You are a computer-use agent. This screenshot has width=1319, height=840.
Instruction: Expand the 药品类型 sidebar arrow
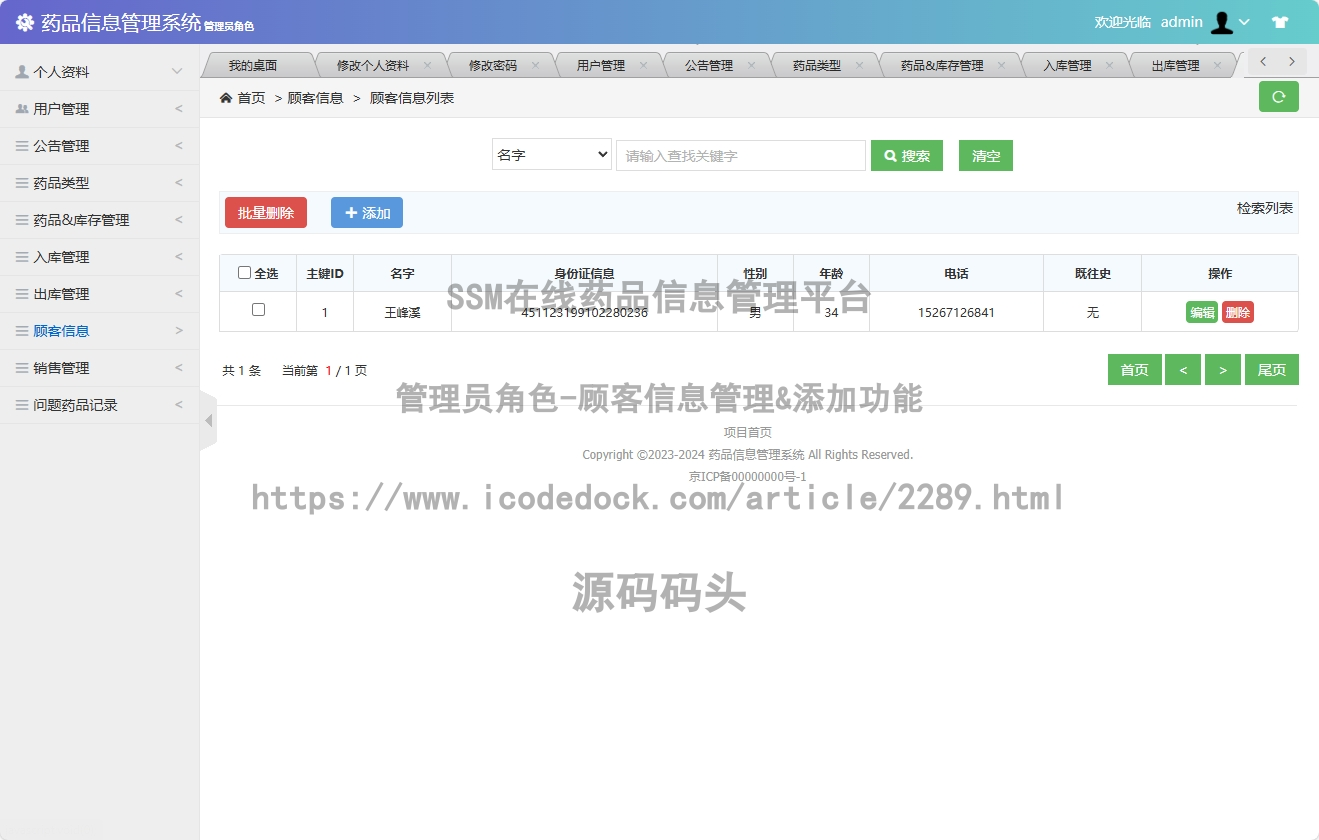click(179, 183)
